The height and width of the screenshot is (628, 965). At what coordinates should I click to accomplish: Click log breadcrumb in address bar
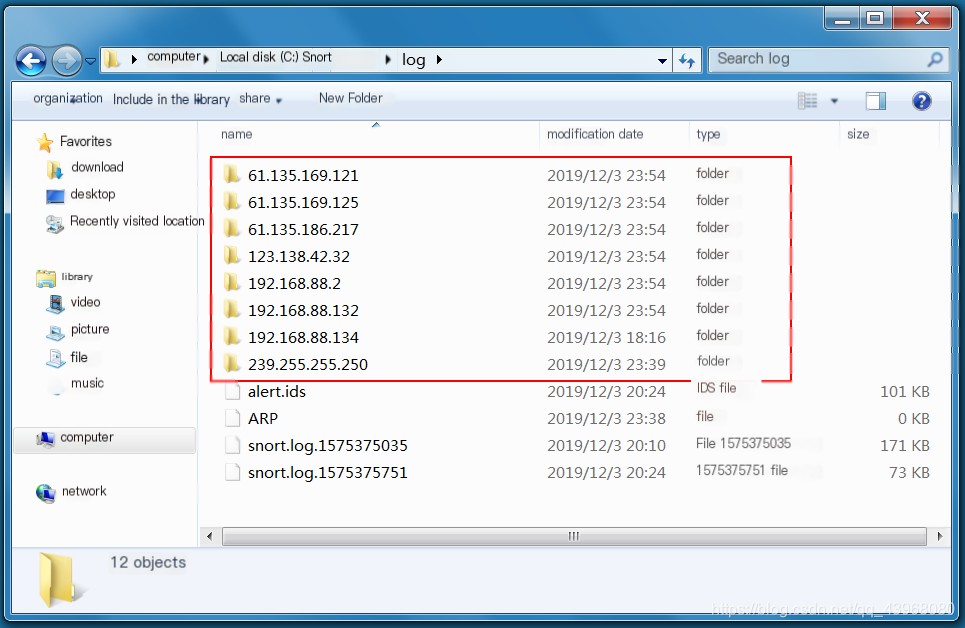(414, 60)
